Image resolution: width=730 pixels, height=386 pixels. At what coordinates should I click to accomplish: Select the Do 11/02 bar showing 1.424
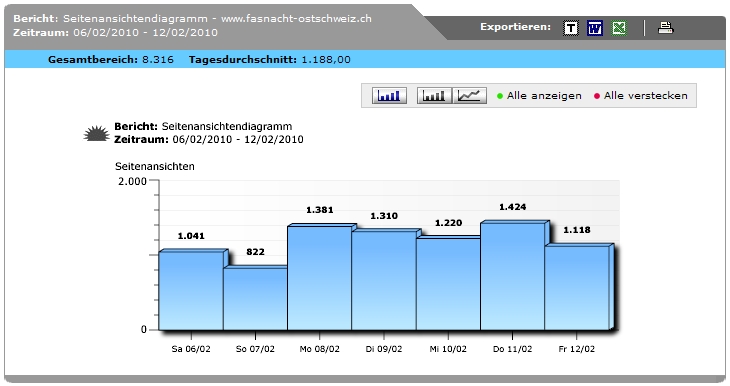coord(512,277)
